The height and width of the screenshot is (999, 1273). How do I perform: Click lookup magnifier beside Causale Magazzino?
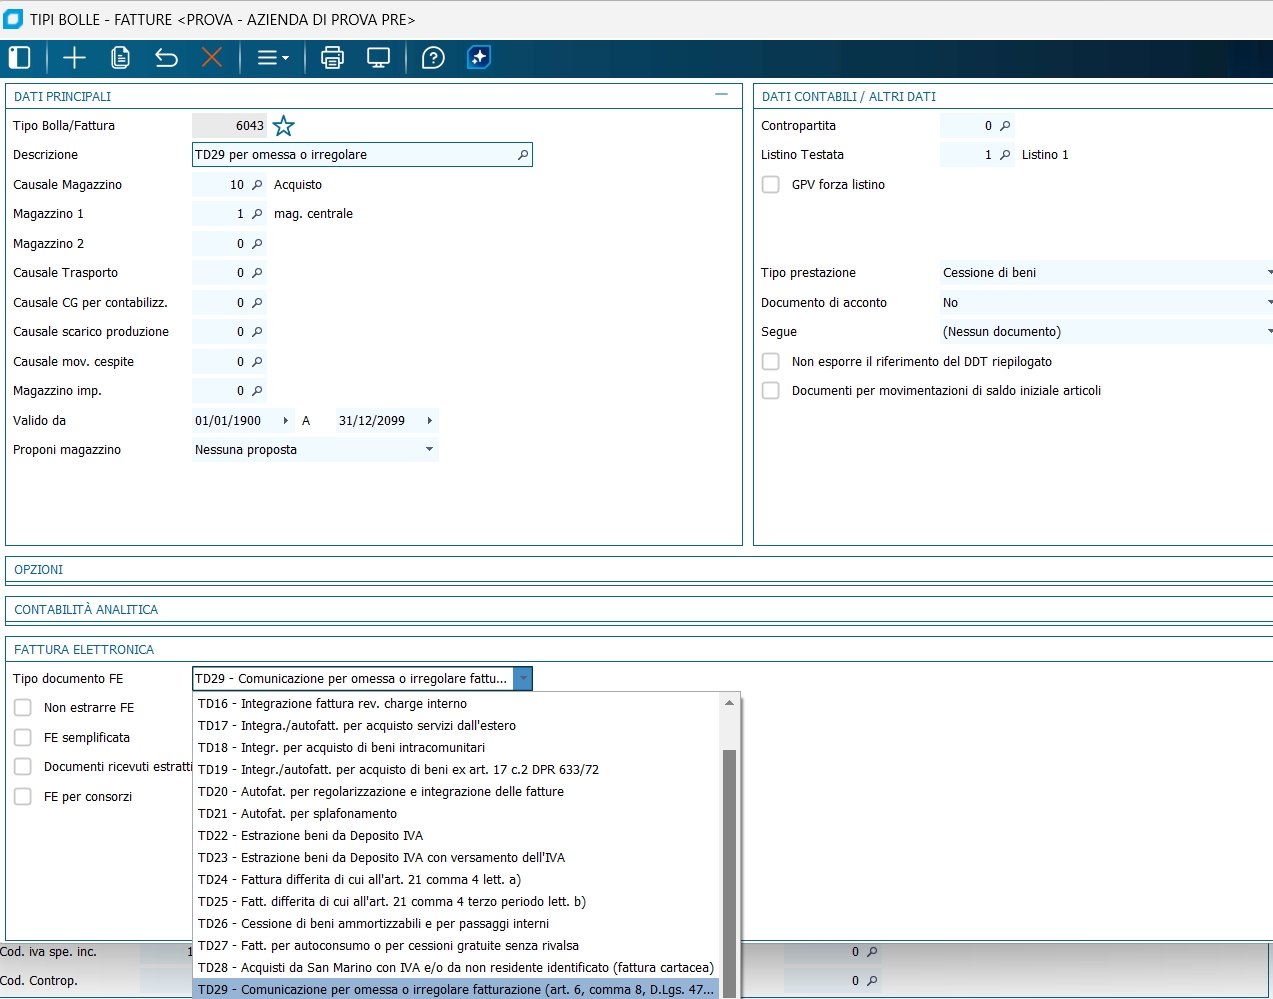[257, 185]
